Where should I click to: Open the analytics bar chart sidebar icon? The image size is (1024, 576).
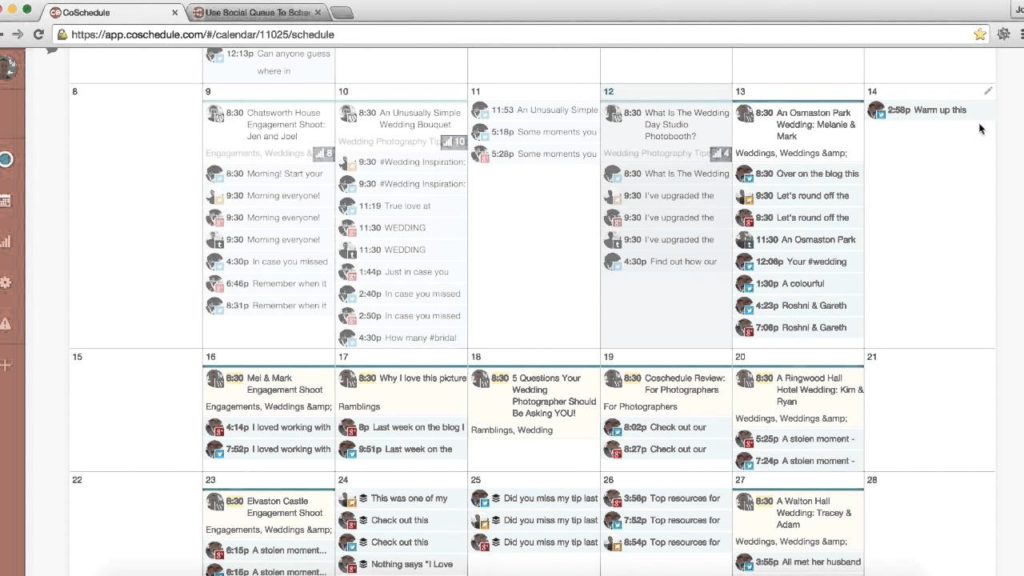click(x=6, y=242)
